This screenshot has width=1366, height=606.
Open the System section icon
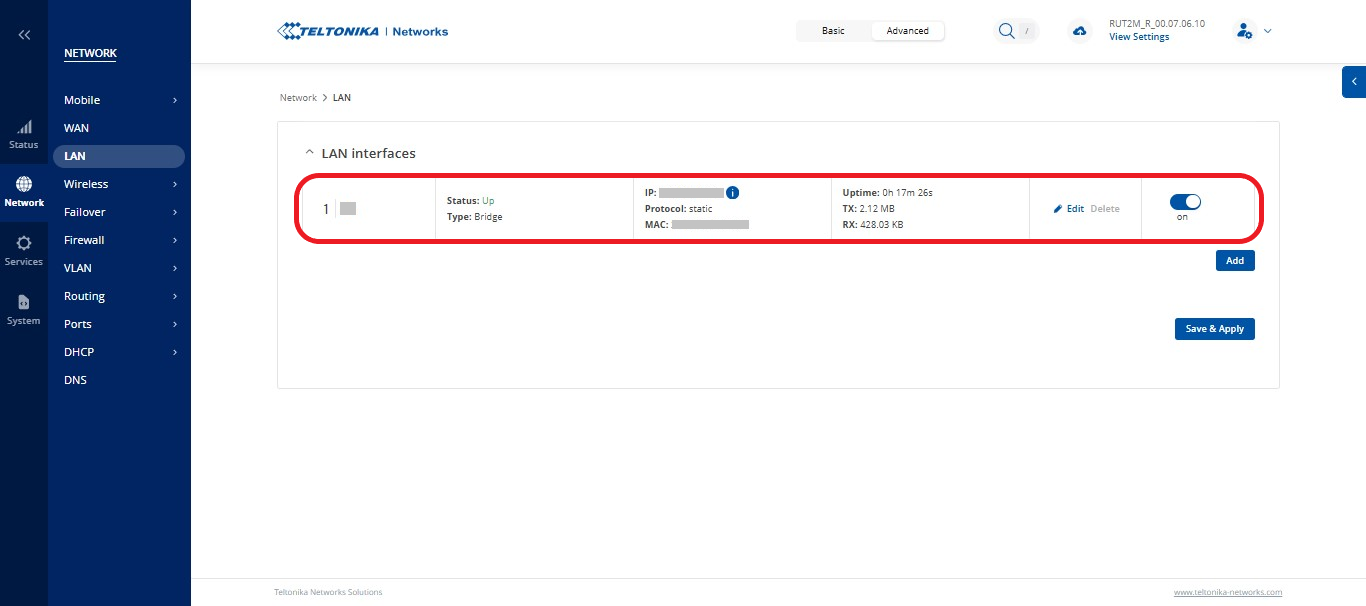[x=24, y=303]
